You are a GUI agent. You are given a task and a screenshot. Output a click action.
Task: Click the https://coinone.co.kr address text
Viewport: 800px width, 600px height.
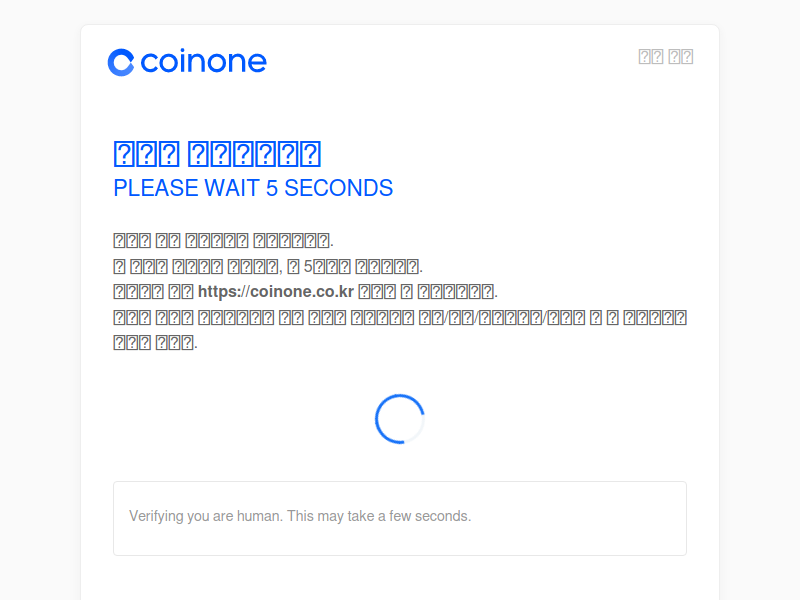276,291
